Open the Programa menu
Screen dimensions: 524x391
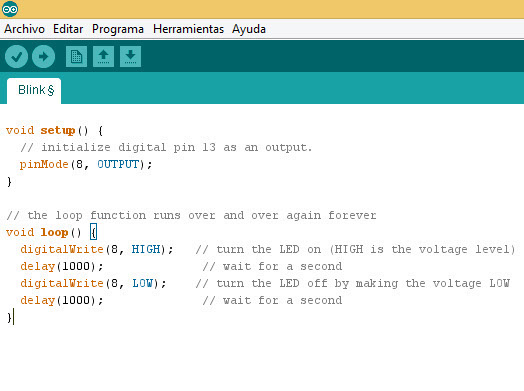118,29
